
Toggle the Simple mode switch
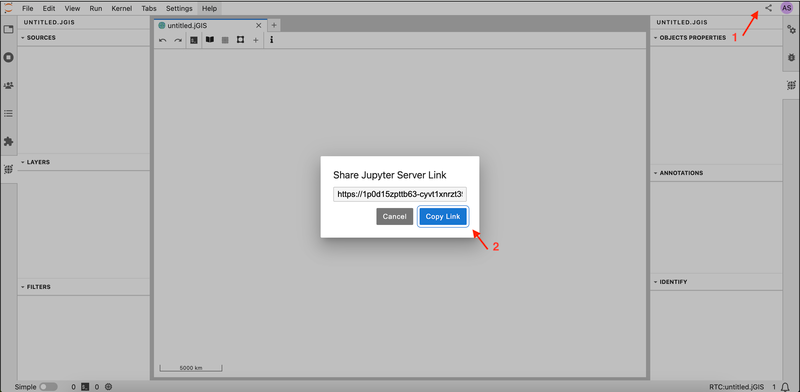pyautogui.click(x=48, y=387)
